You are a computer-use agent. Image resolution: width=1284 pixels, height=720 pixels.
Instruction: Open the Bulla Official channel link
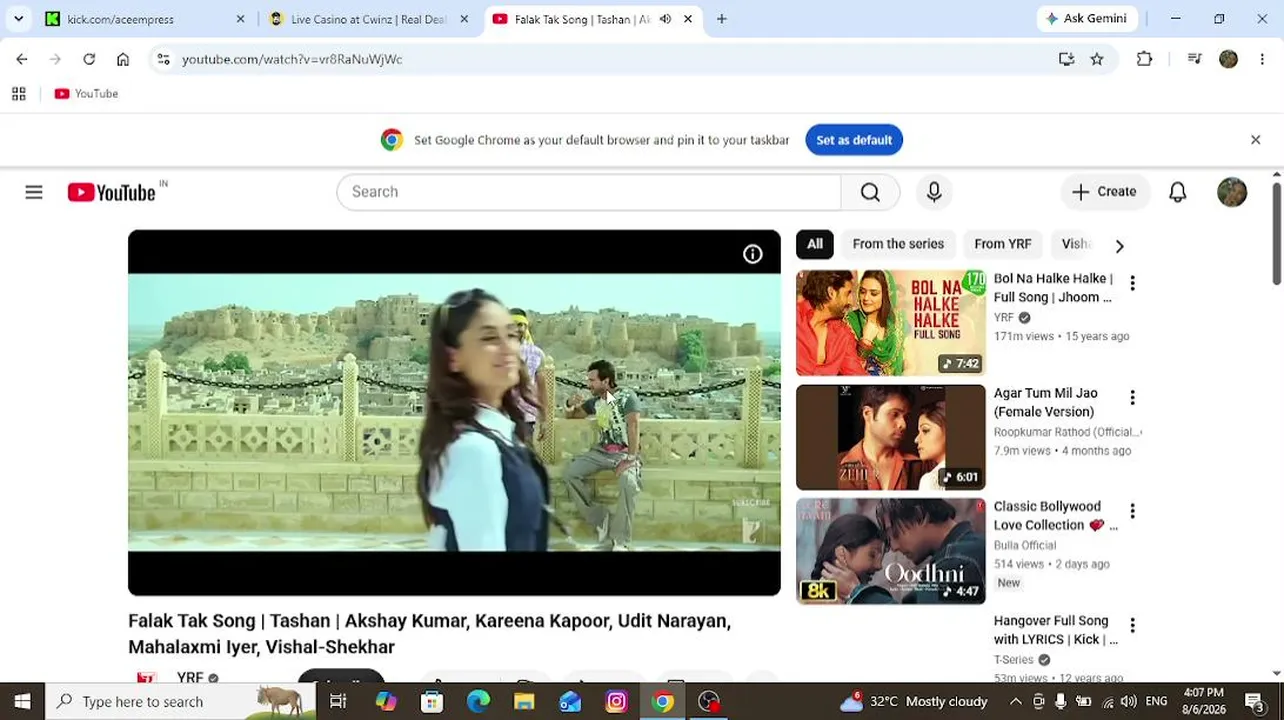[x=1025, y=546]
